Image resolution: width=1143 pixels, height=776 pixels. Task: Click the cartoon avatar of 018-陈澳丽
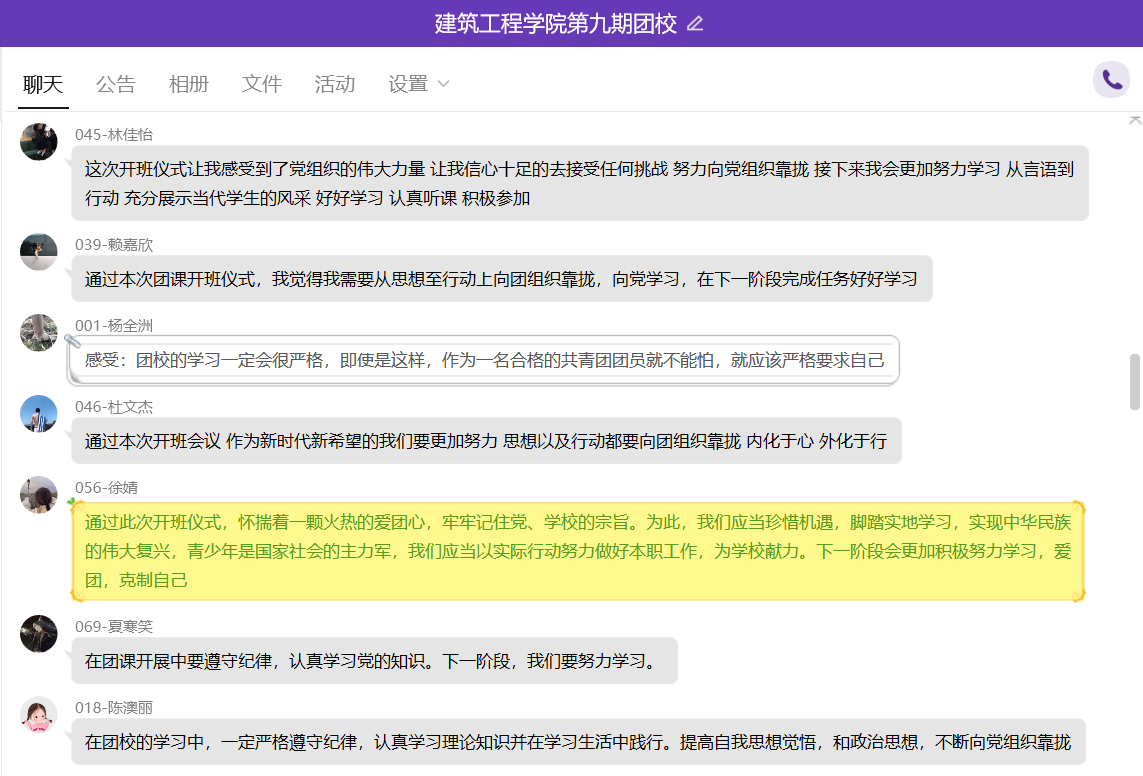click(39, 714)
